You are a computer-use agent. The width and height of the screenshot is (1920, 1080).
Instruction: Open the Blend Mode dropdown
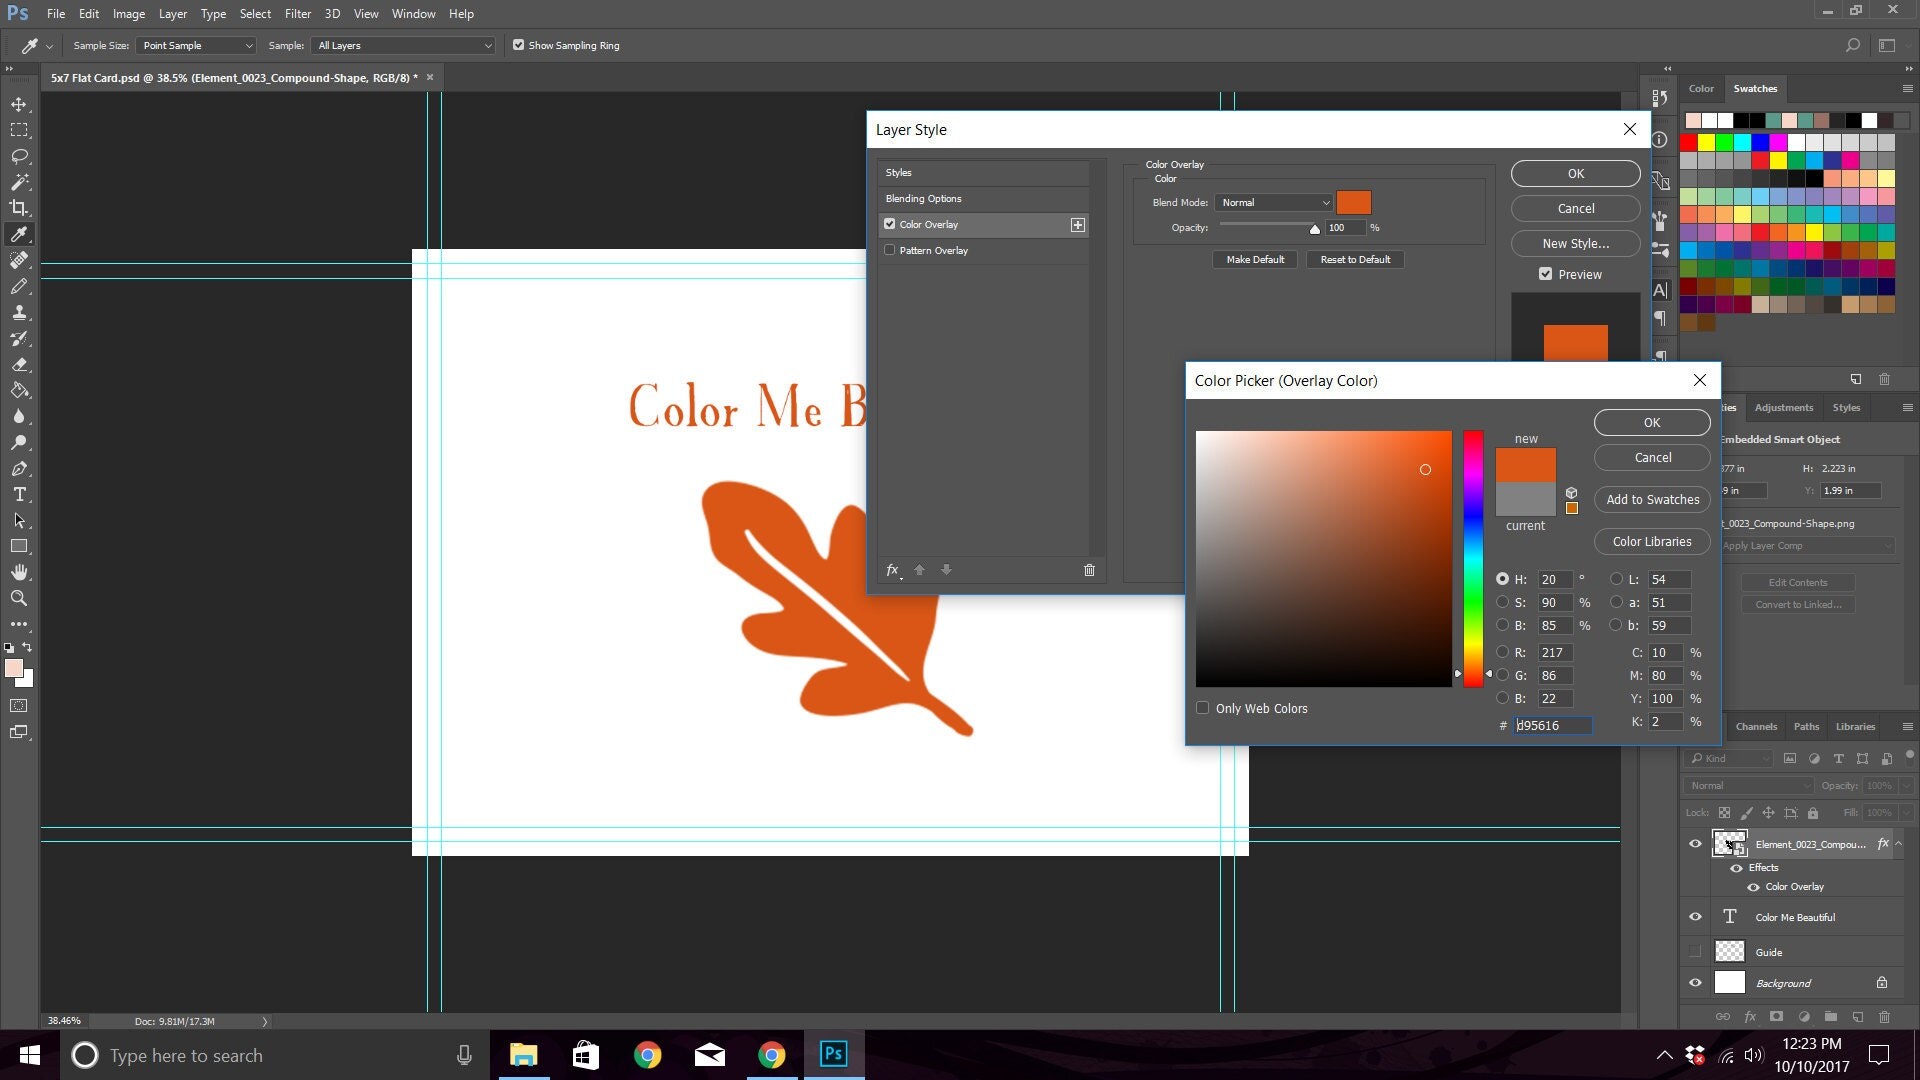1274,203
